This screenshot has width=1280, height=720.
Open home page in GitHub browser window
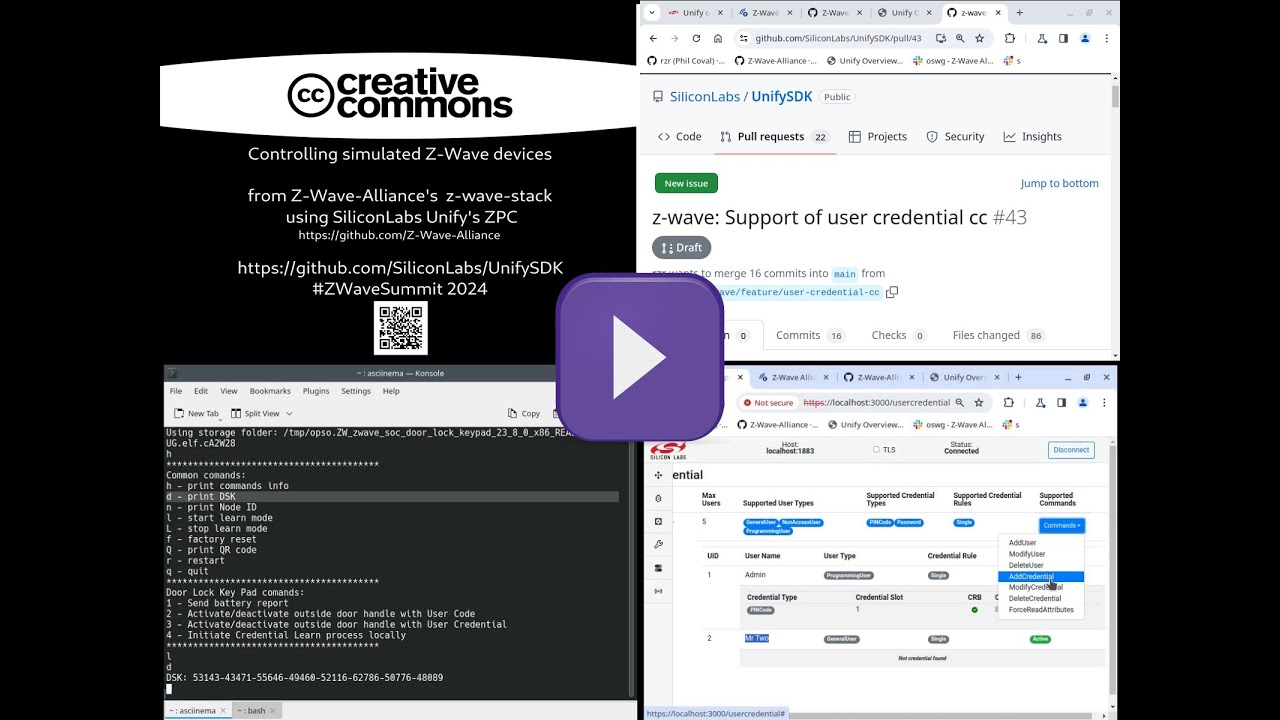click(x=718, y=39)
